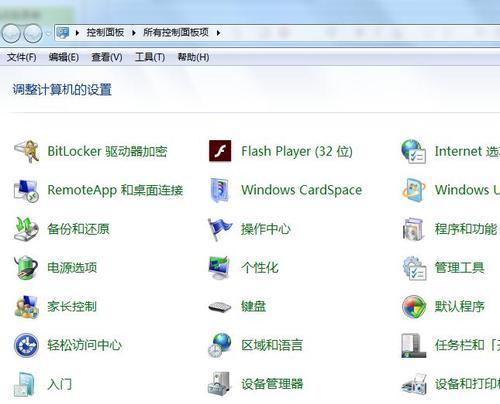Open the recent pages dropdown arrow

48,33
